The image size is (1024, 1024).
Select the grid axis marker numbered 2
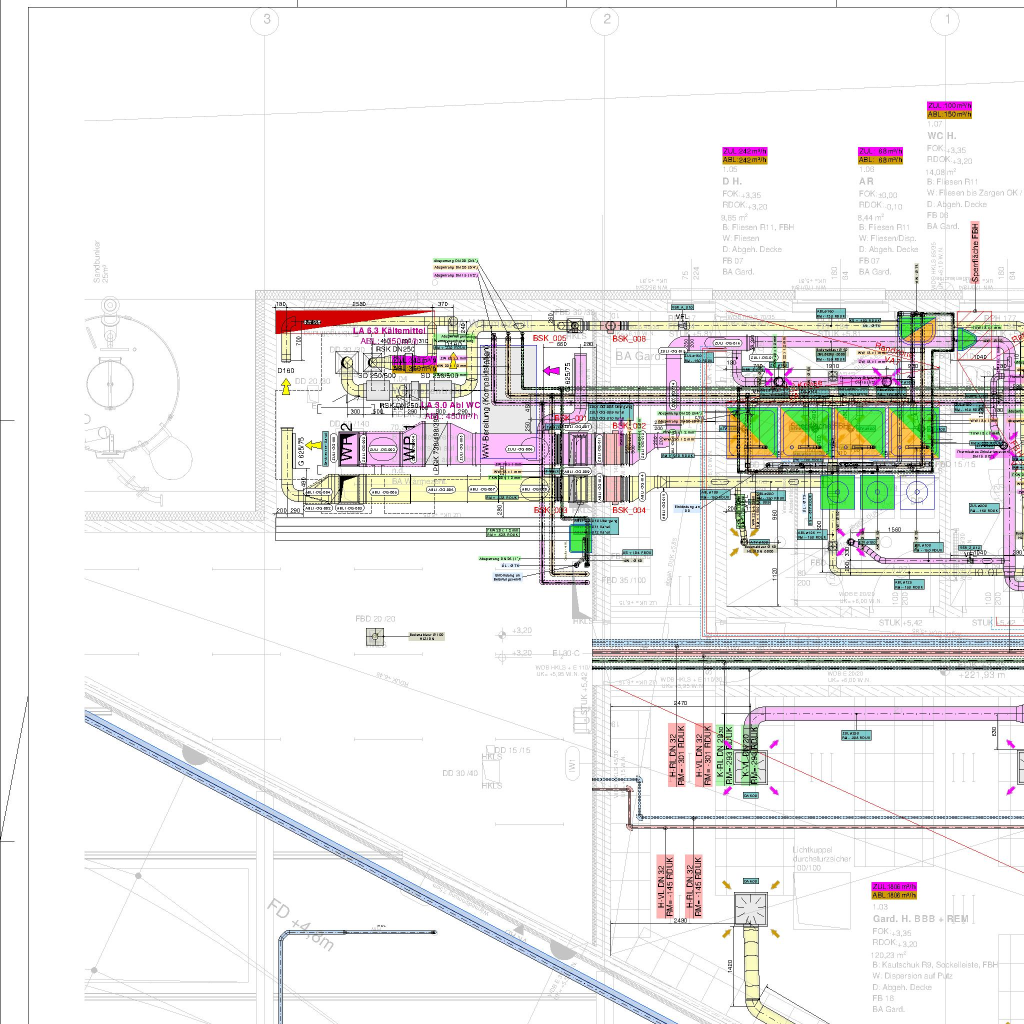click(x=605, y=19)
